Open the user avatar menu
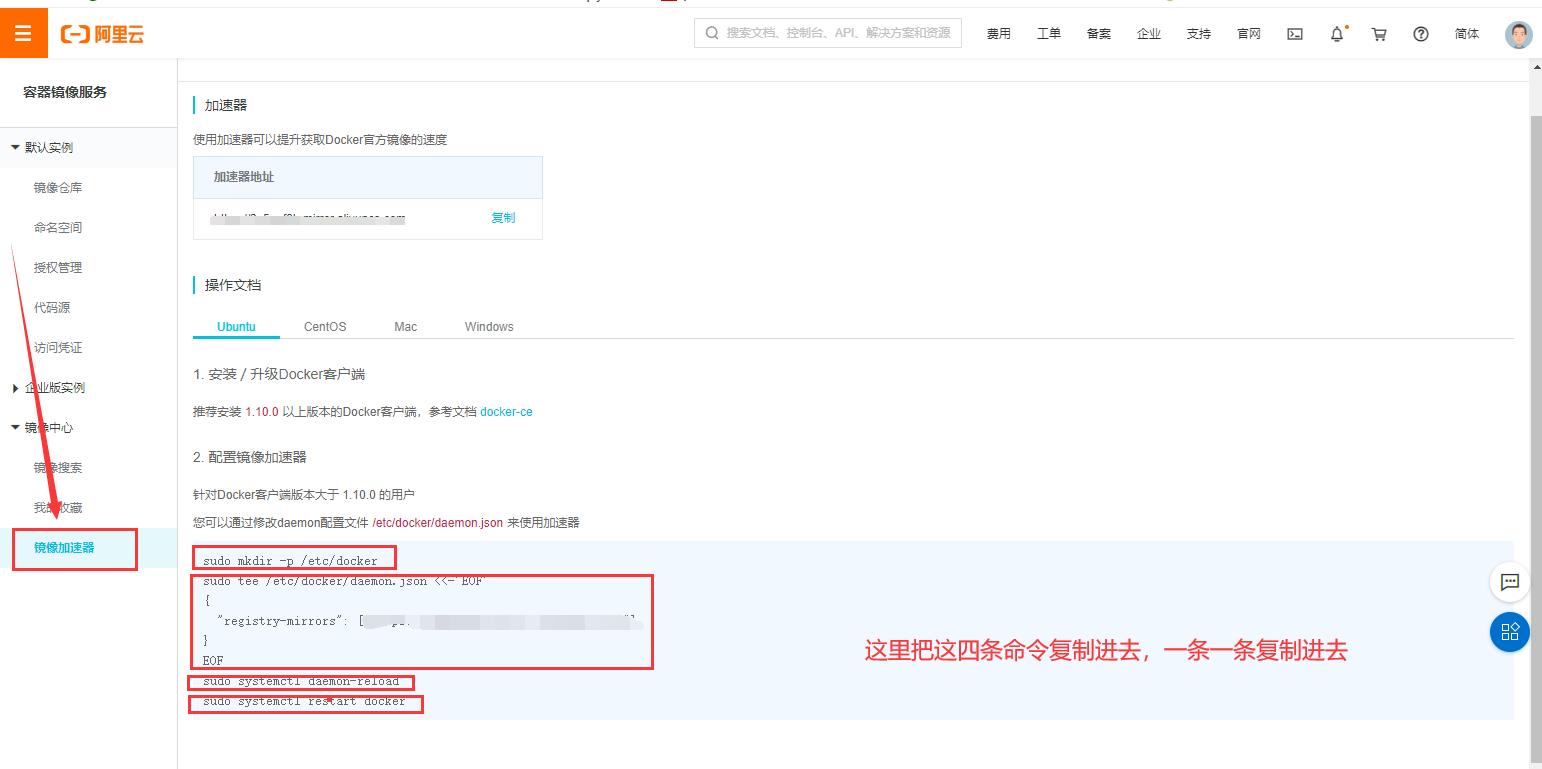 point(1518,35)
